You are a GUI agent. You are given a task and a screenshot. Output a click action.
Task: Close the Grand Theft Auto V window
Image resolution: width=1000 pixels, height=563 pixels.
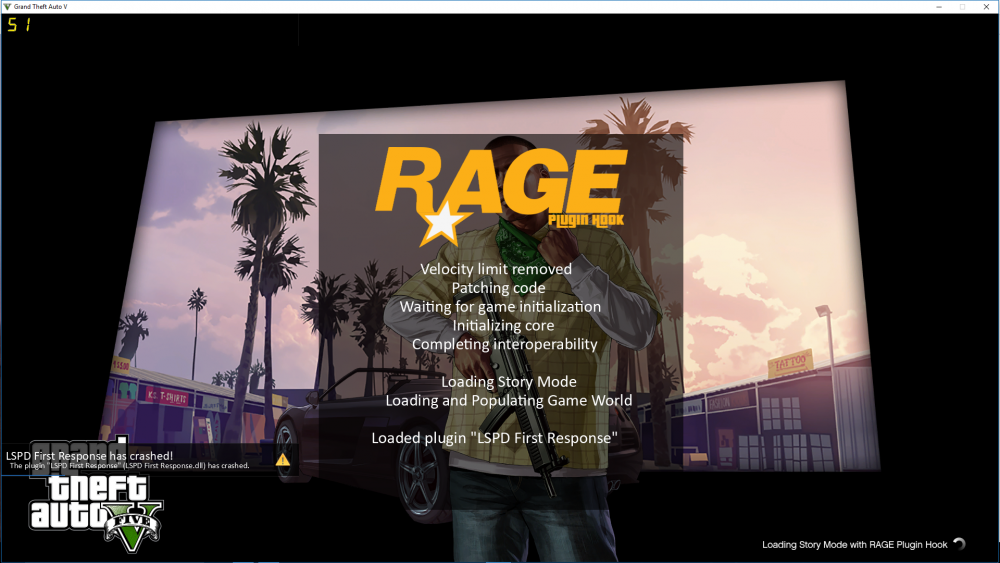(x=986, y=6)
